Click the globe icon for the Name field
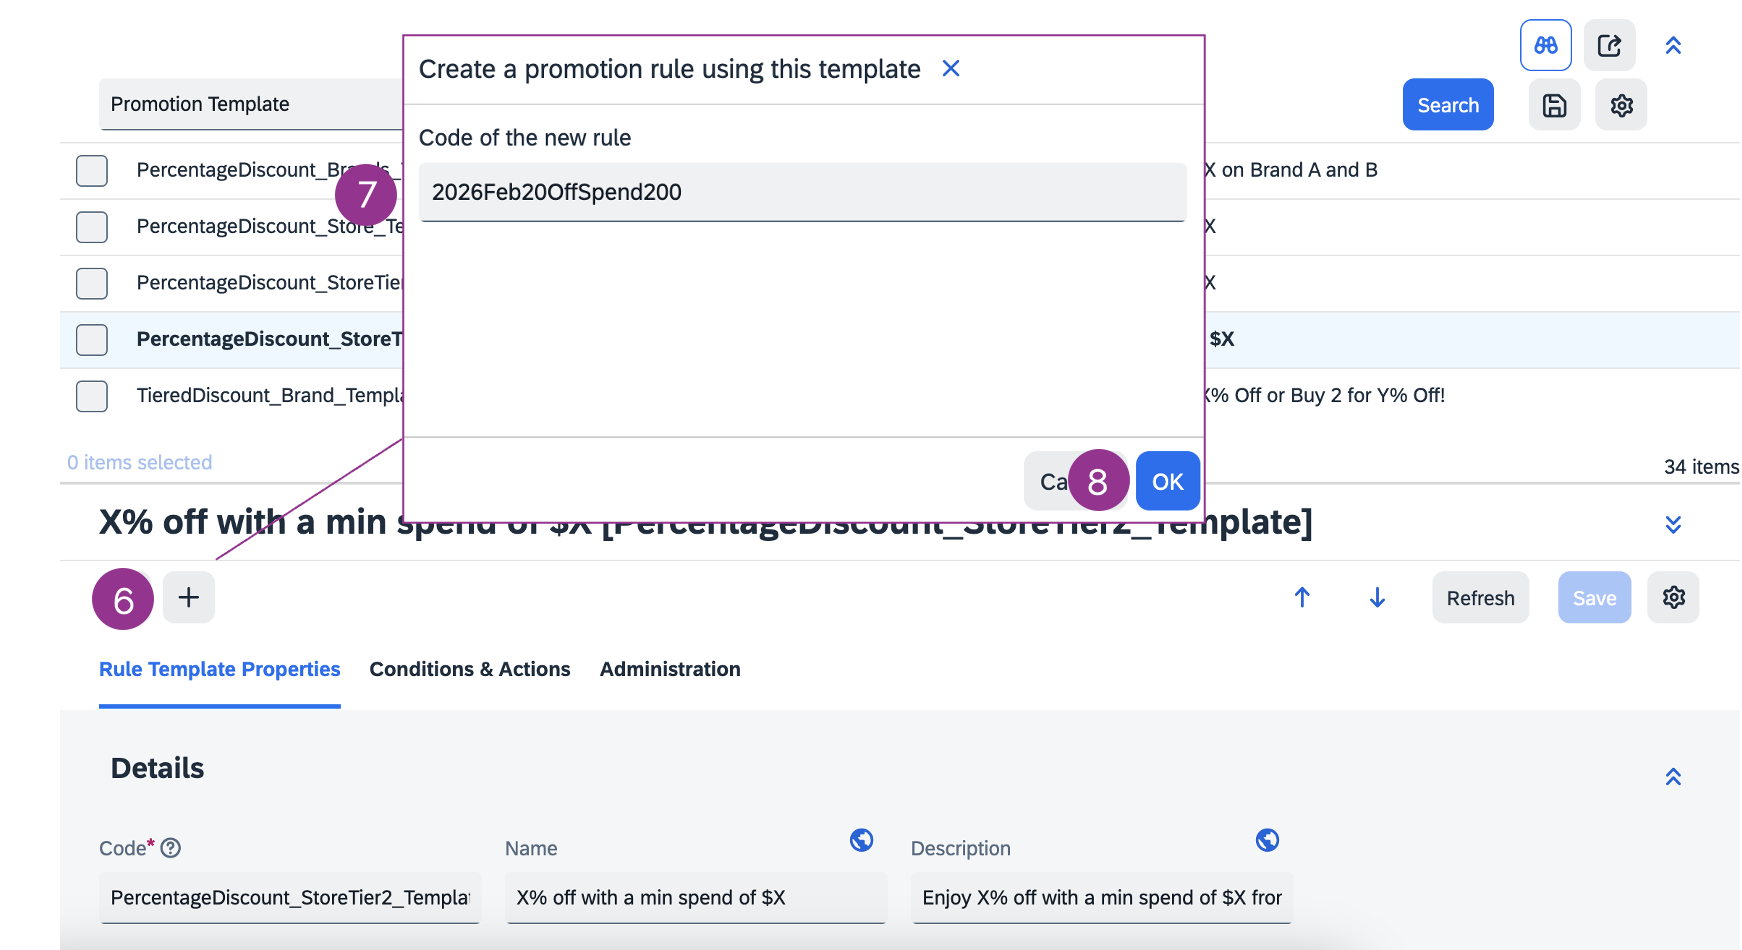The width and height of the screenshot is (1742, 950). tap(861, 840)
